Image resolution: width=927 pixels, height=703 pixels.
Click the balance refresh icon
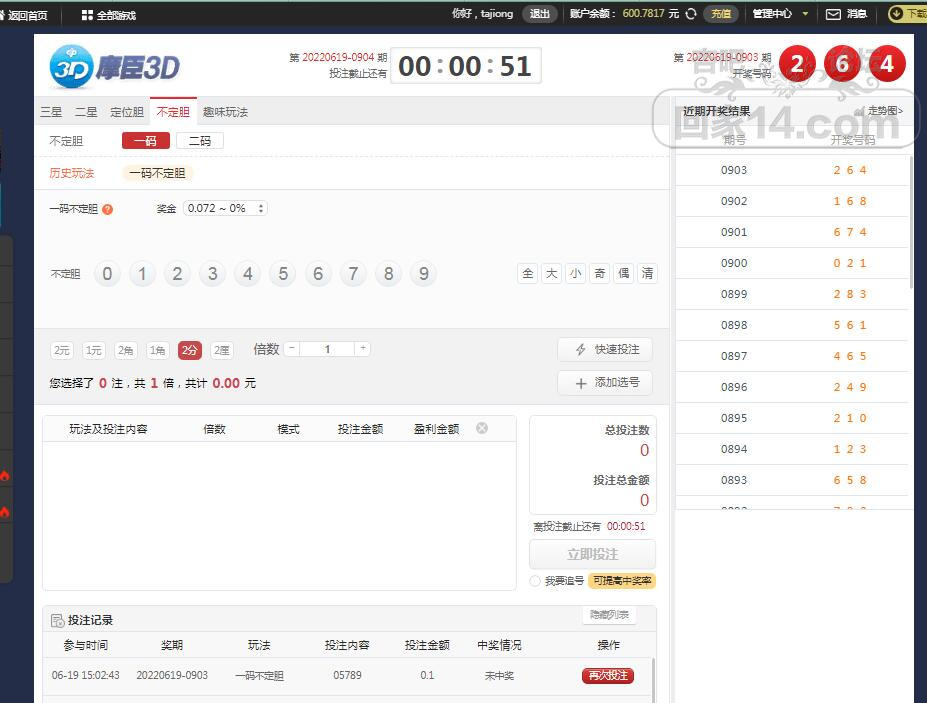click(x=691, y=14)
